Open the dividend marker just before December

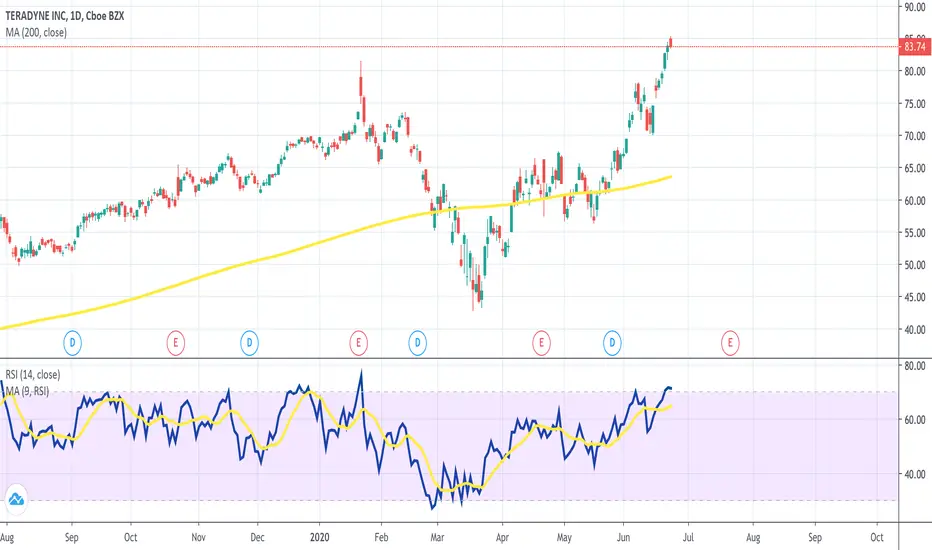pyautogui.click(x=249, y=342)
